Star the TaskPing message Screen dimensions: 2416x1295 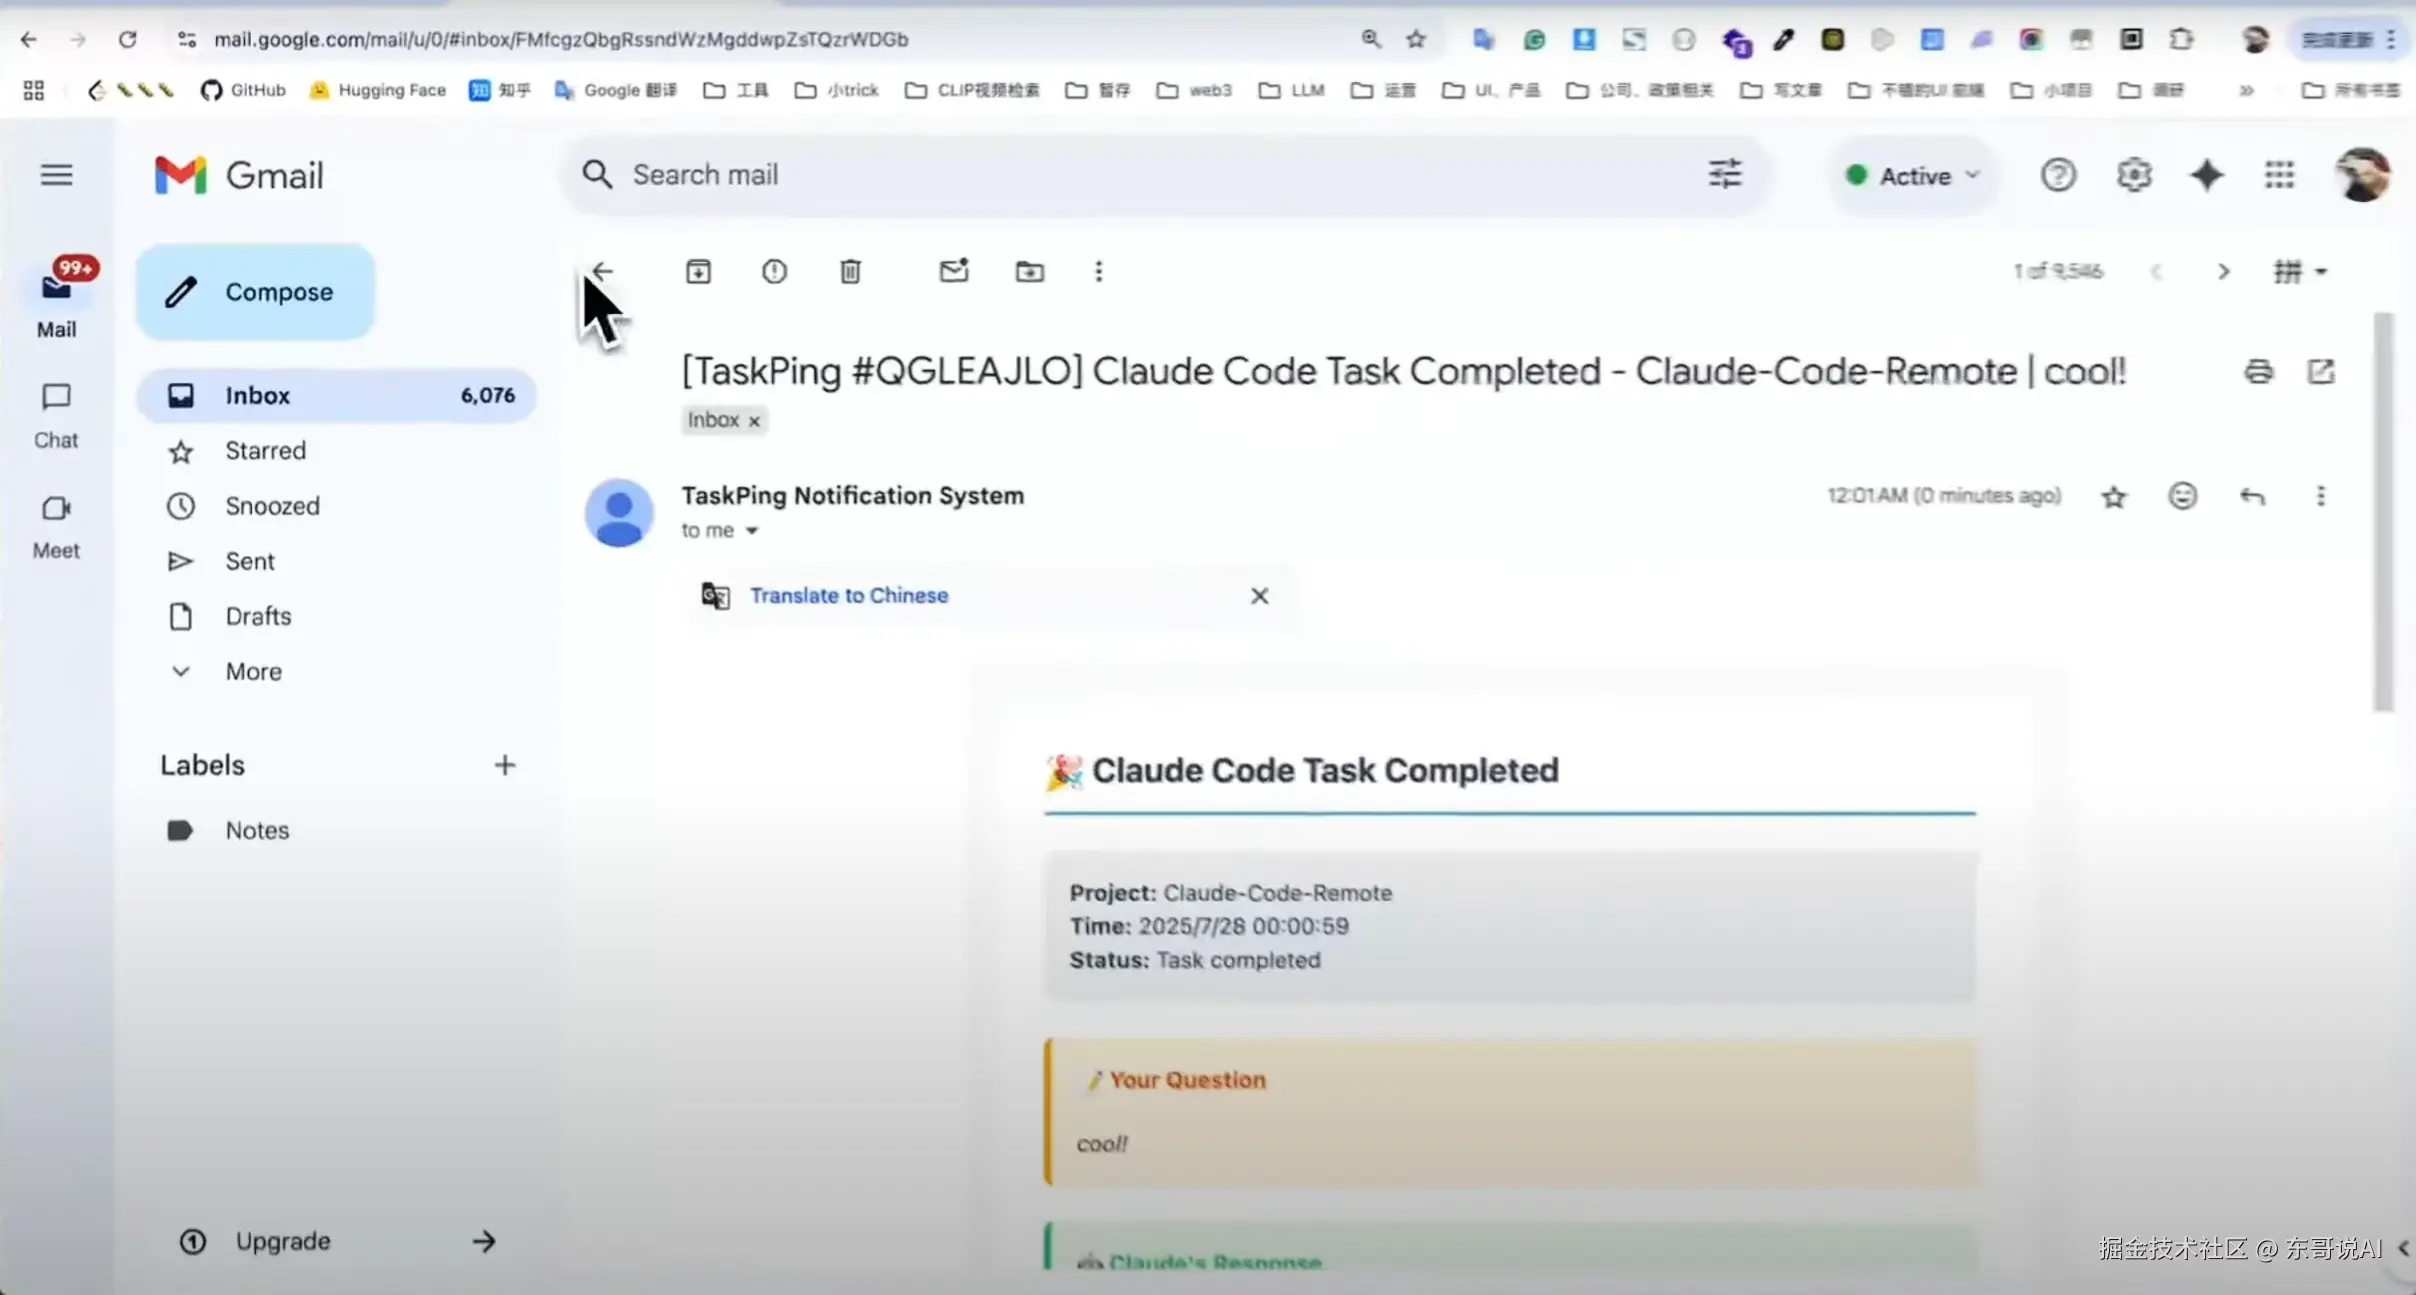pyautogui.click(x=2113, y=497)
